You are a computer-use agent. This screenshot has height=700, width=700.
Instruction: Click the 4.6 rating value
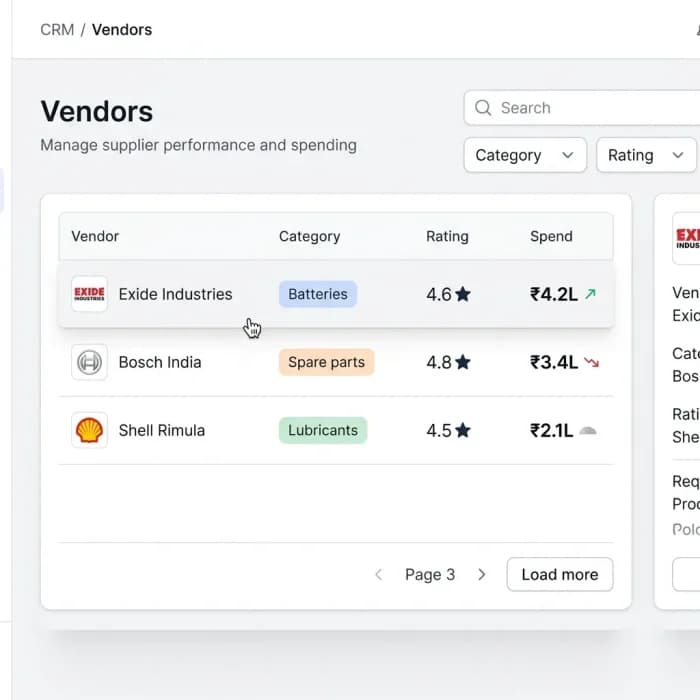coord(439,294)
